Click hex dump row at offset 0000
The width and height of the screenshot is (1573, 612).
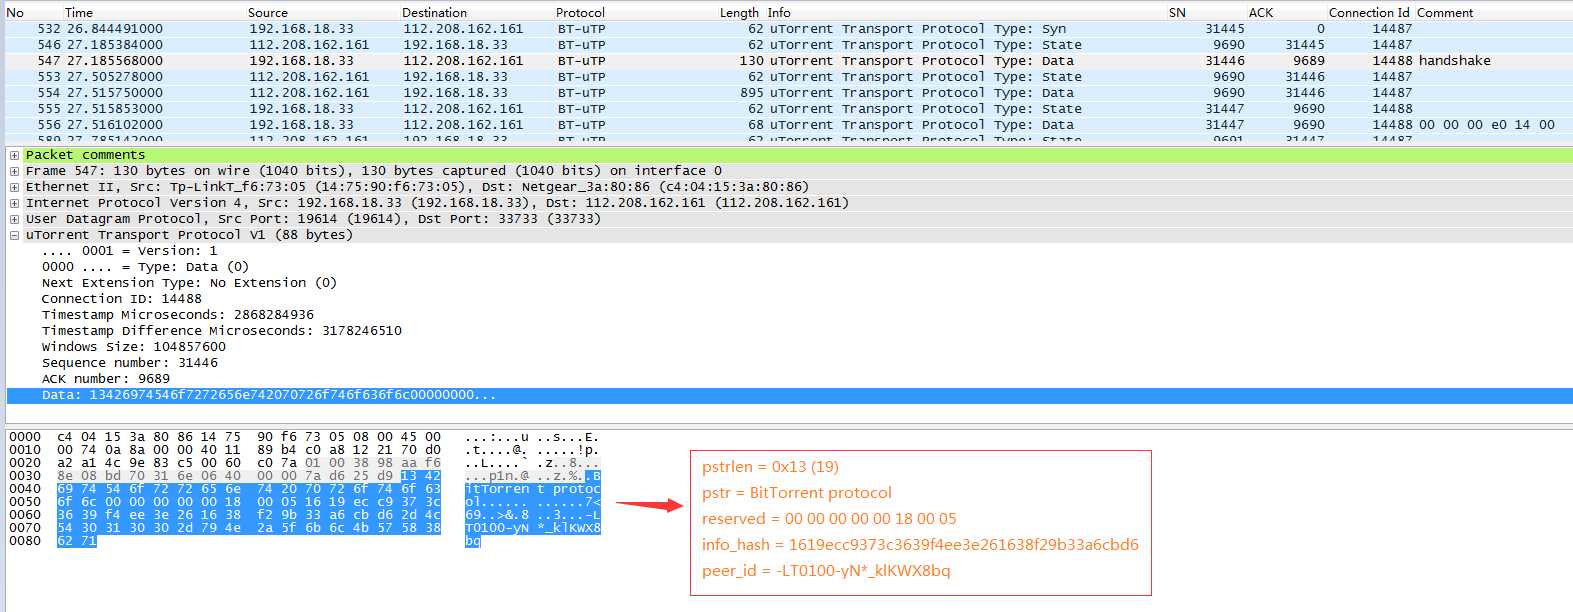click(303, 437)
